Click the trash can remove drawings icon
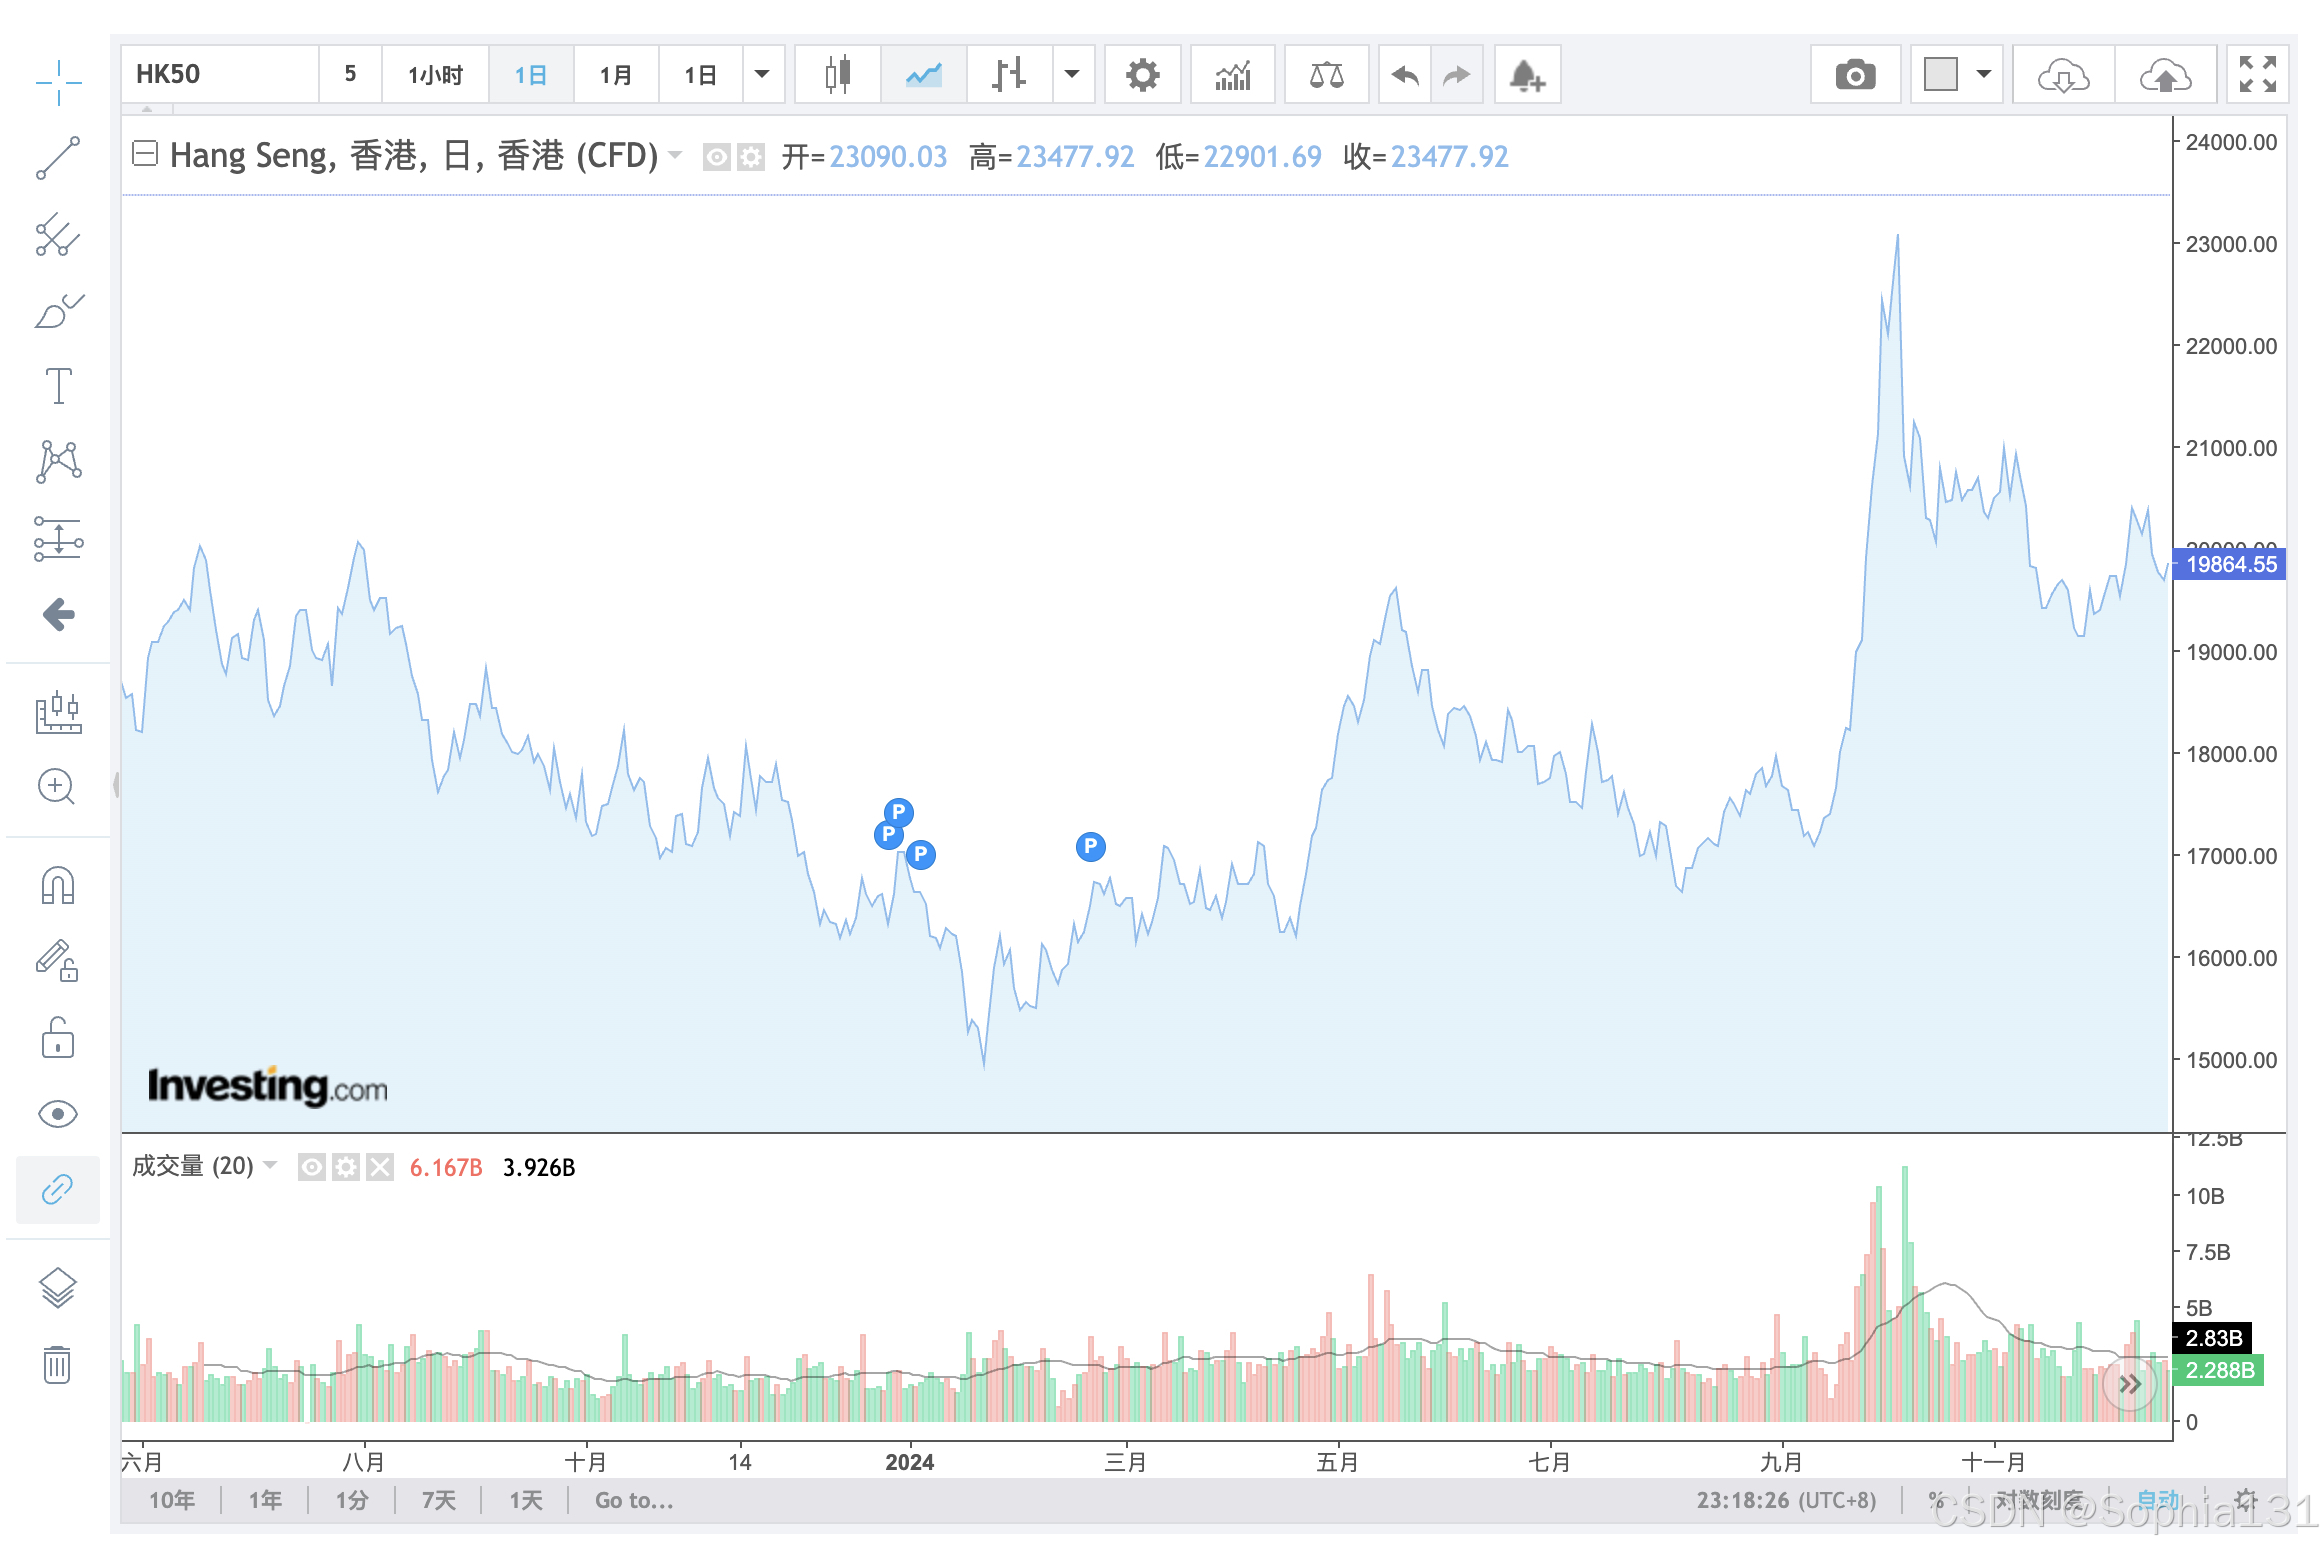 point(57,1364)
